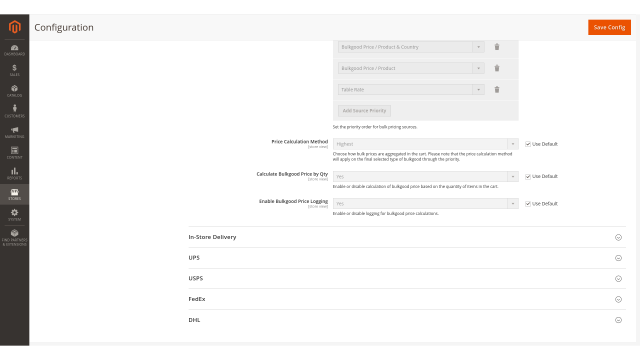640x360 pixels.
Task: Click the Configuration page title
Action: tap(64, 27)
